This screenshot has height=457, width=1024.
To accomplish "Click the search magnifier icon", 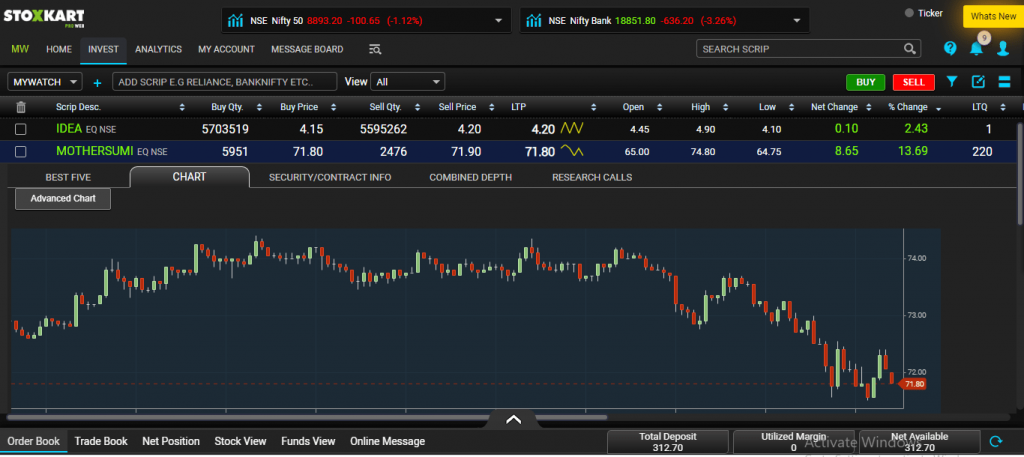I will (910, 49).
